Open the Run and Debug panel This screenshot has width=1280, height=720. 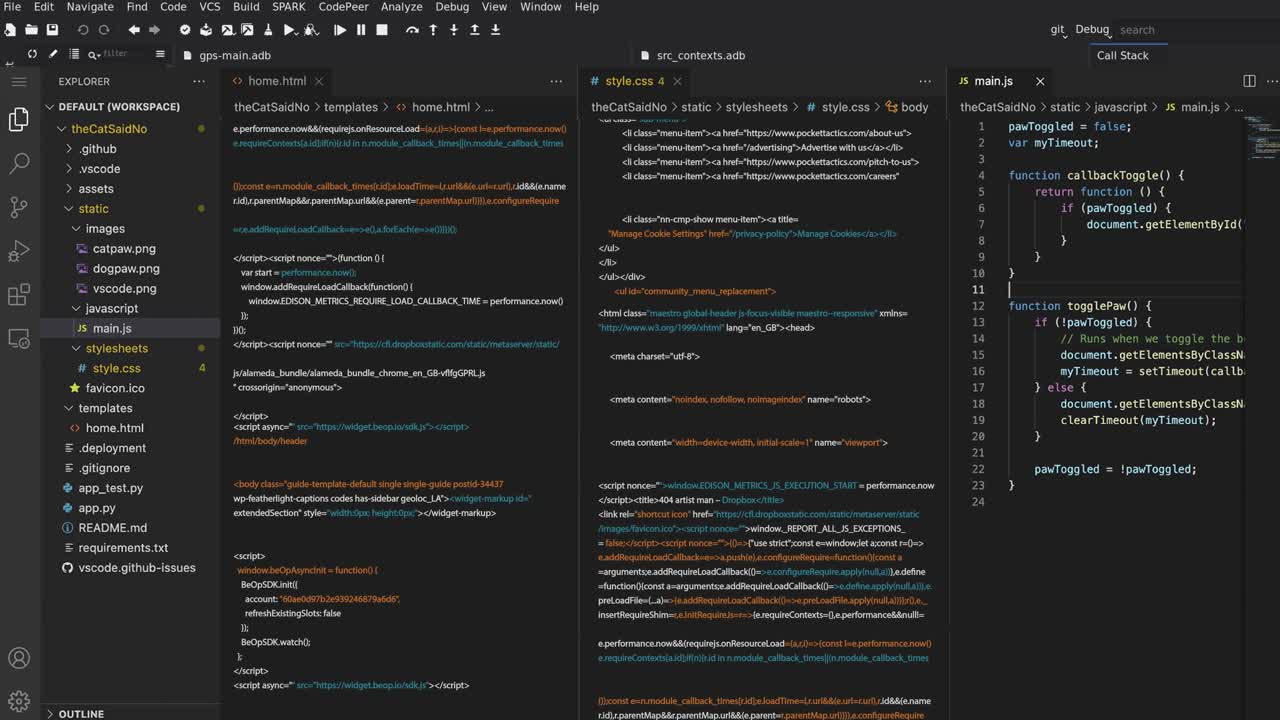[x=18, y=252]
